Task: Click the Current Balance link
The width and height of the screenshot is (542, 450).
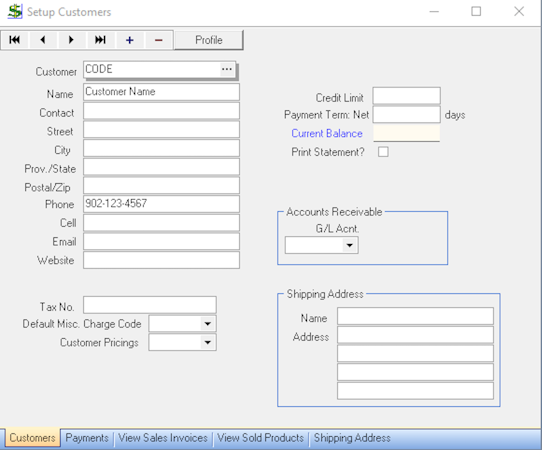Action: click(327, 133)
